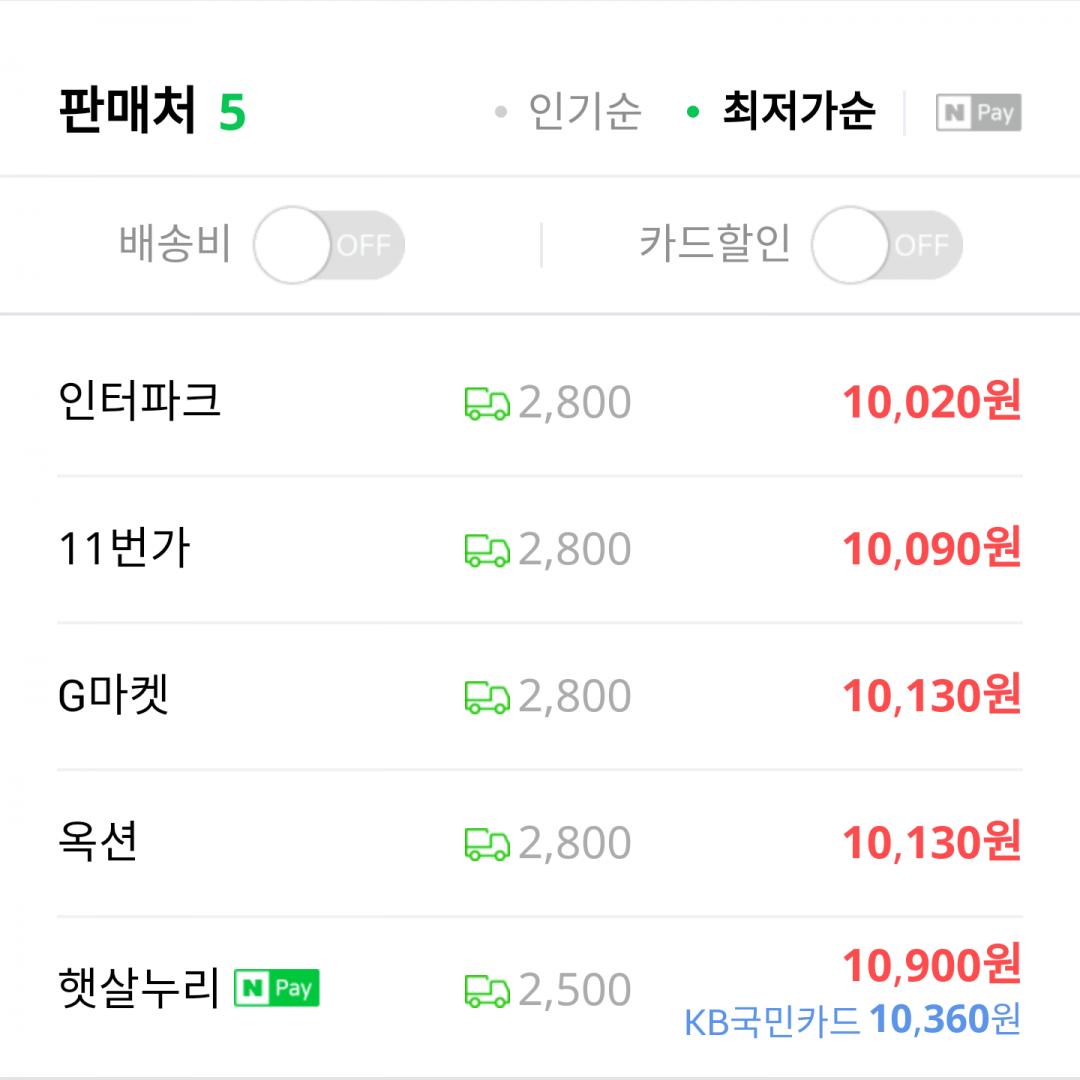
Task: Click delivery truck icon in 인터파크 row
Action: coord(487,403)
